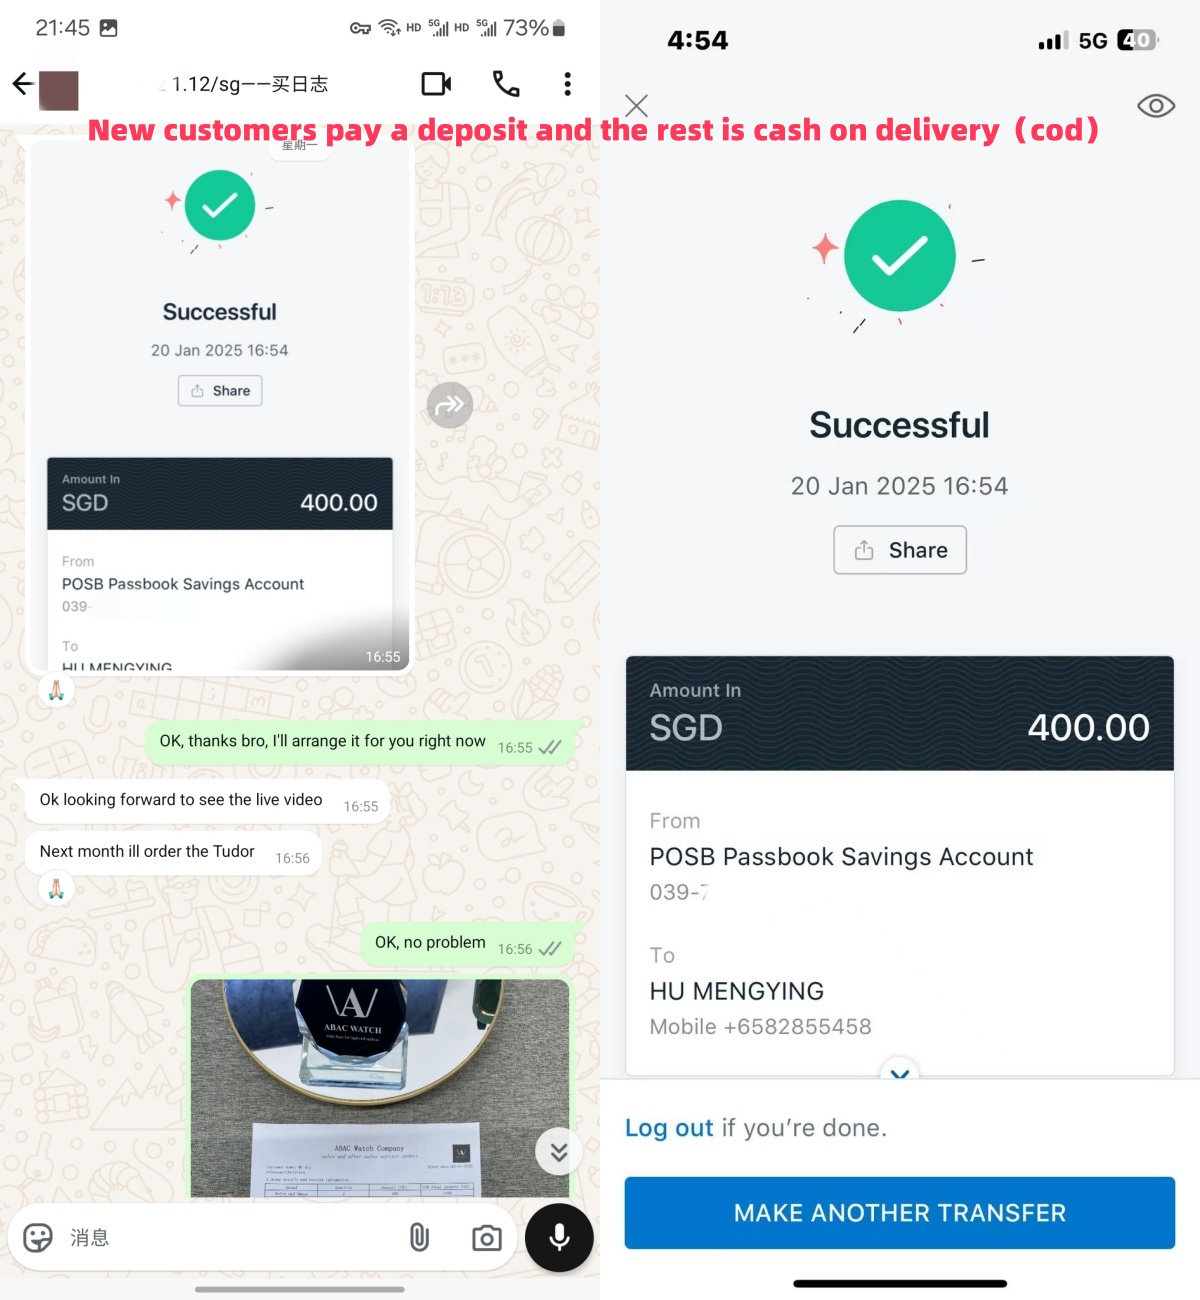Open the Successful payment screenshot in chat
Viewport: 1200px width, 1300px height.
coord(220,405)
